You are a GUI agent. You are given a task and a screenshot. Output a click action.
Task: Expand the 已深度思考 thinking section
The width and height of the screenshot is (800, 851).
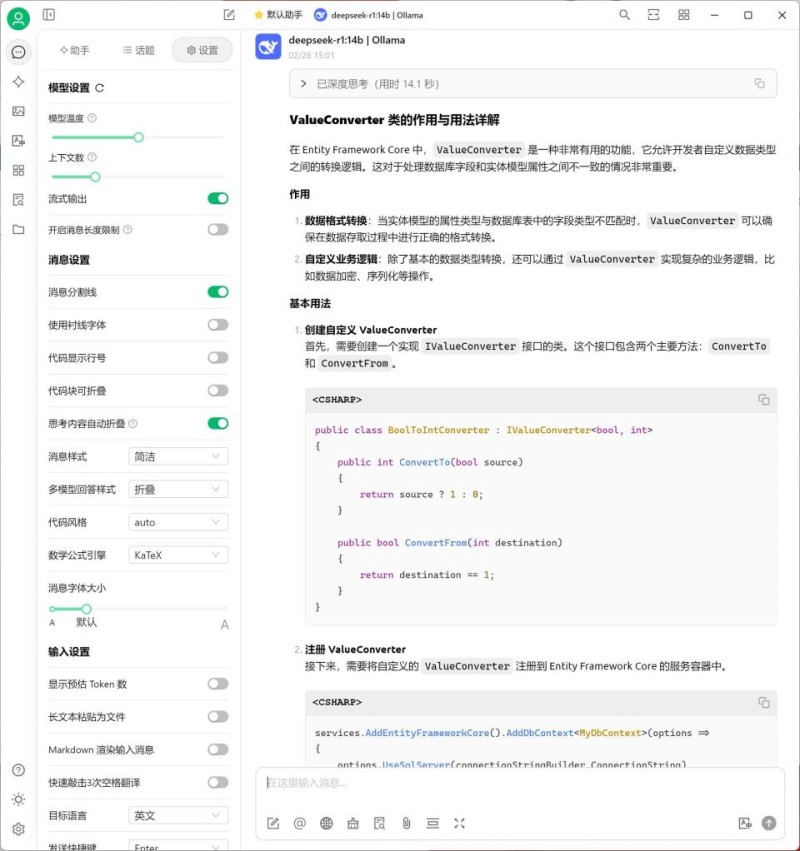(x=304, y=84)
